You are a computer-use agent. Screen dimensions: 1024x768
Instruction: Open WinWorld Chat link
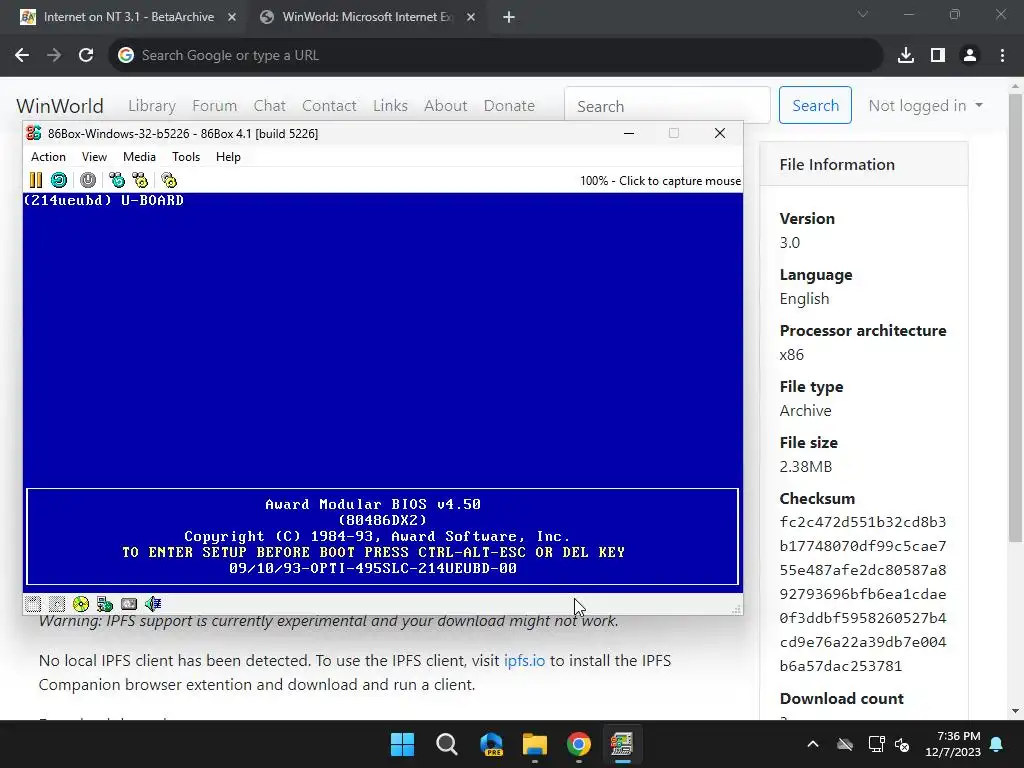pyautogui.click(x=269, y=106)
